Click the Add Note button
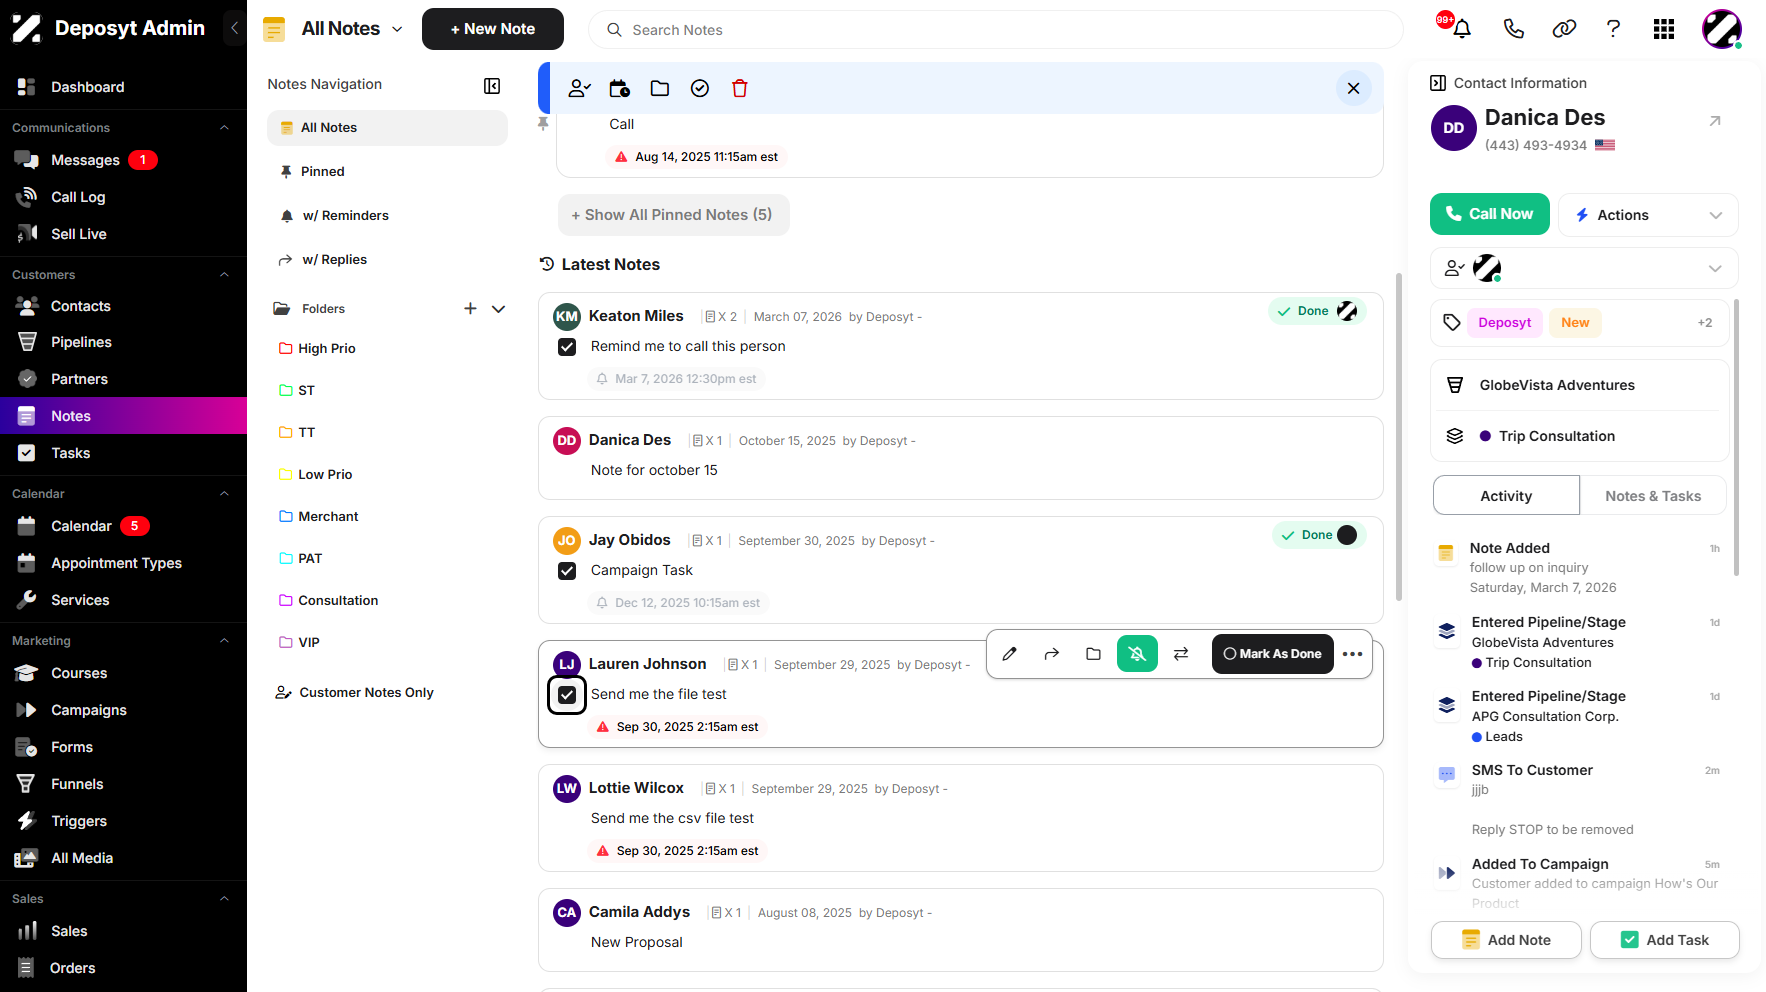The height and width of the screenshot is (992, 1766). [x=1506, y=940]
